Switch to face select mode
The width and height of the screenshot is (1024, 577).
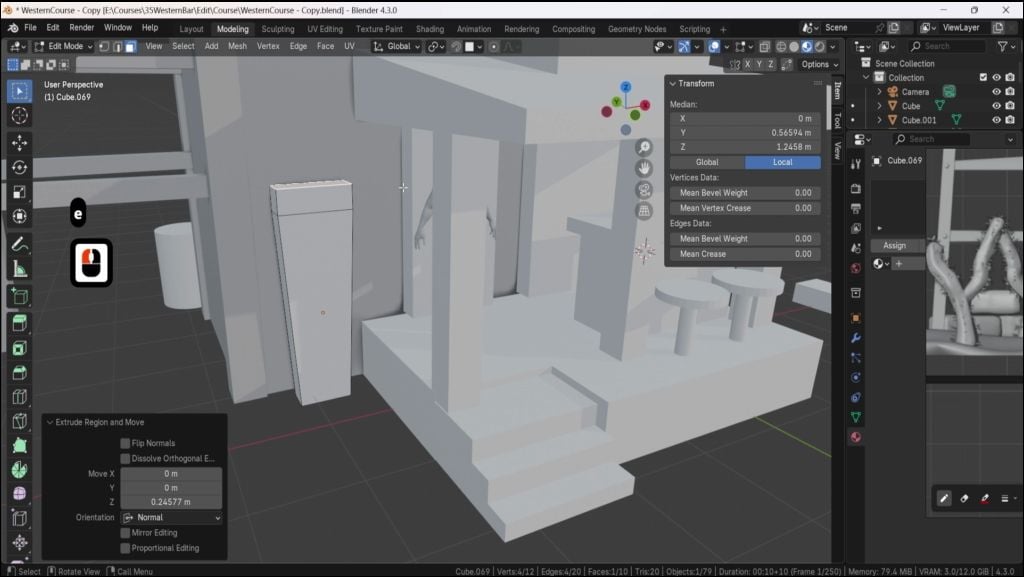[x=130, y=46]
